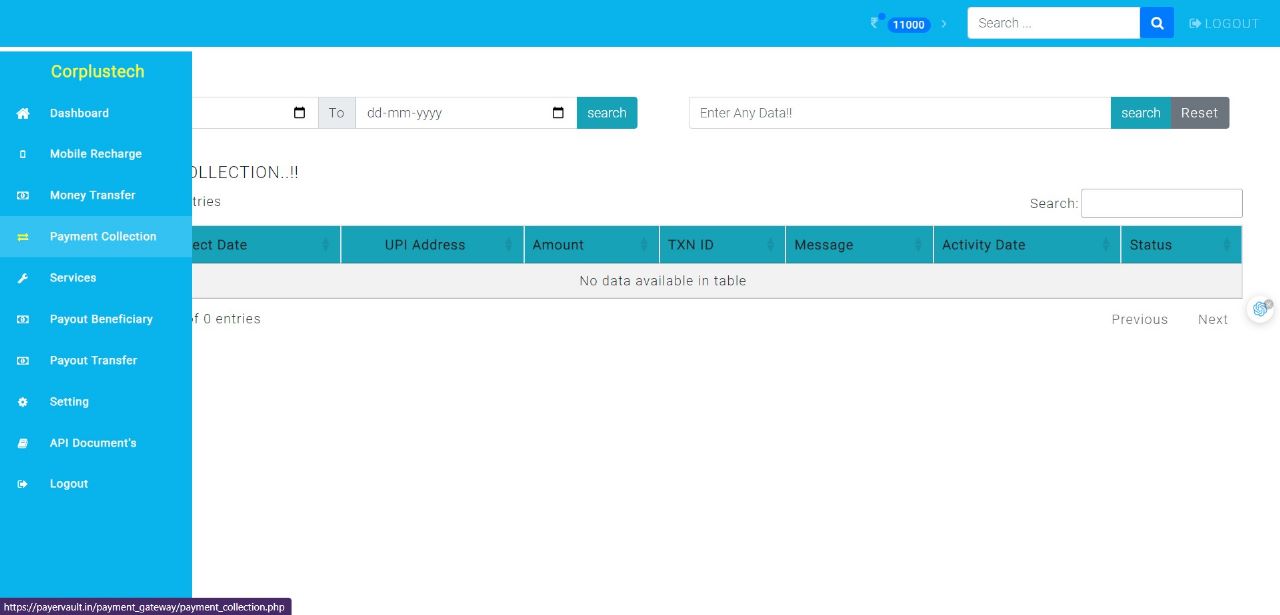
Task: Click search button next to Enter Any Data field
Action: pos(1141,113)
